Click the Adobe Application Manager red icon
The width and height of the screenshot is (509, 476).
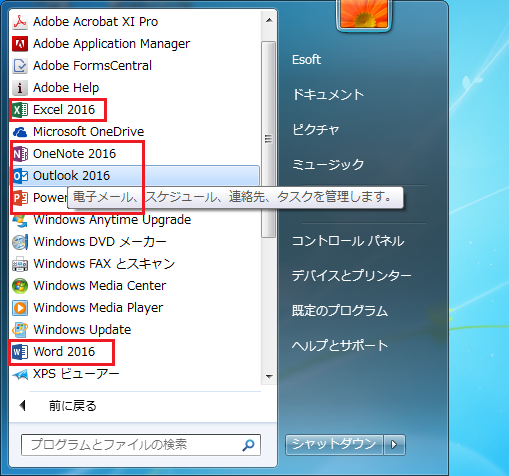coord(20,44)
